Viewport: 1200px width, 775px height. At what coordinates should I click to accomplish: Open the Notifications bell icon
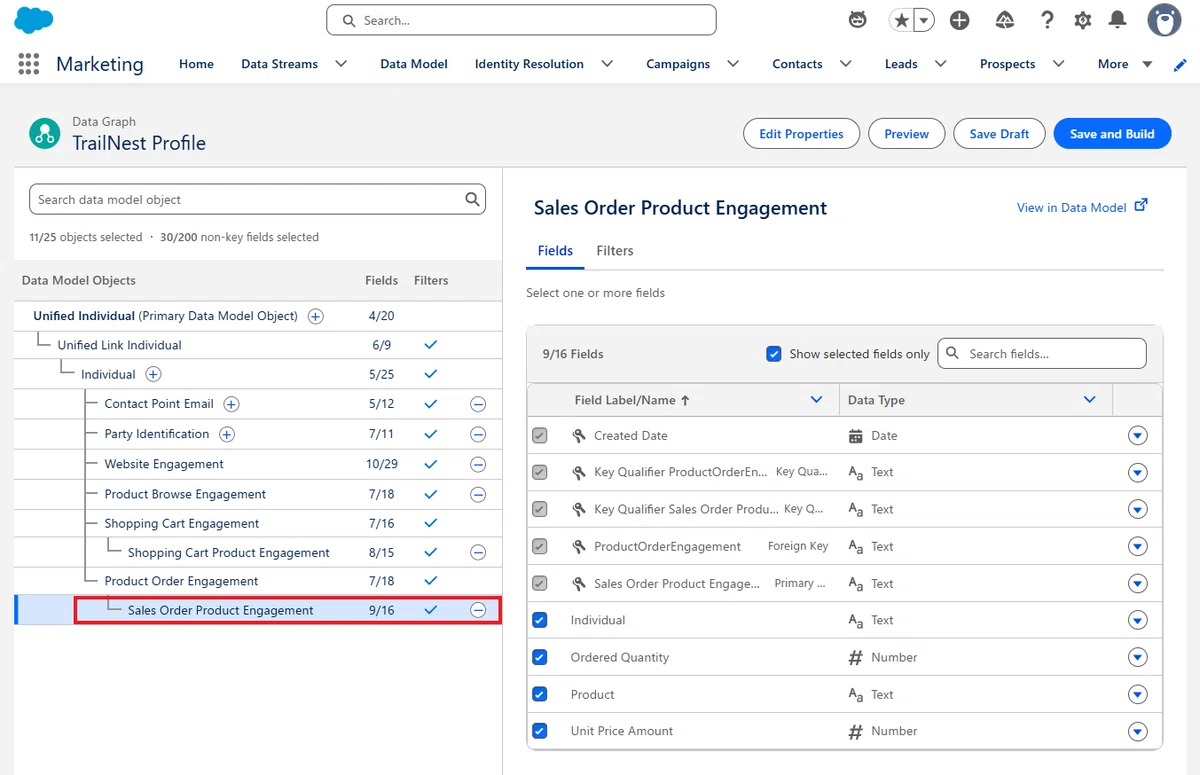(x=1118, y=20)
